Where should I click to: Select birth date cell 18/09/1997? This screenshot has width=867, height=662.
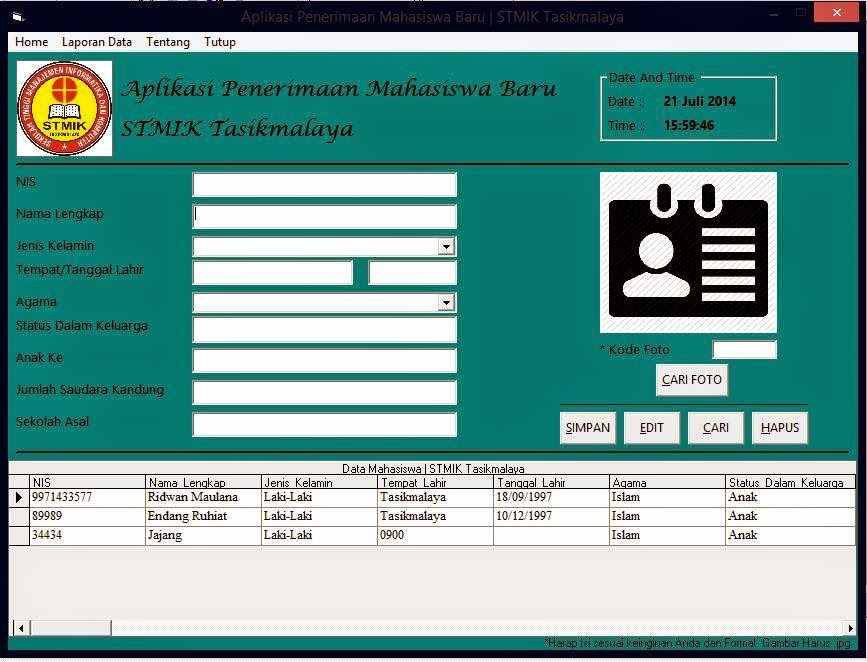551,497
